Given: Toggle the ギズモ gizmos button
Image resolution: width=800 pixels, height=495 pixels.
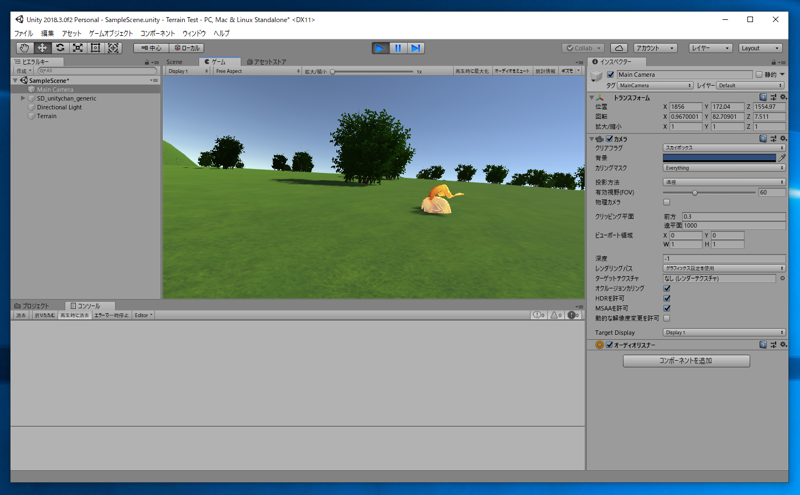Looking at the screenshot, I should click(x=567, y=71).
